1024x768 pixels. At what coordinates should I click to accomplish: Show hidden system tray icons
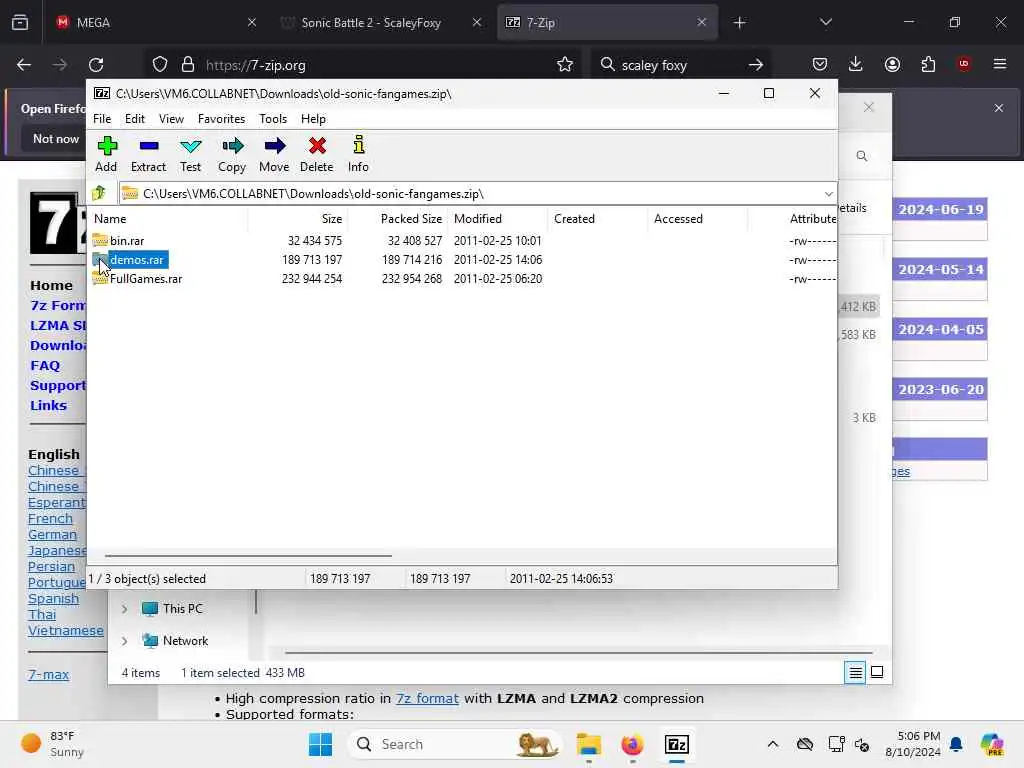coord(773,744)
